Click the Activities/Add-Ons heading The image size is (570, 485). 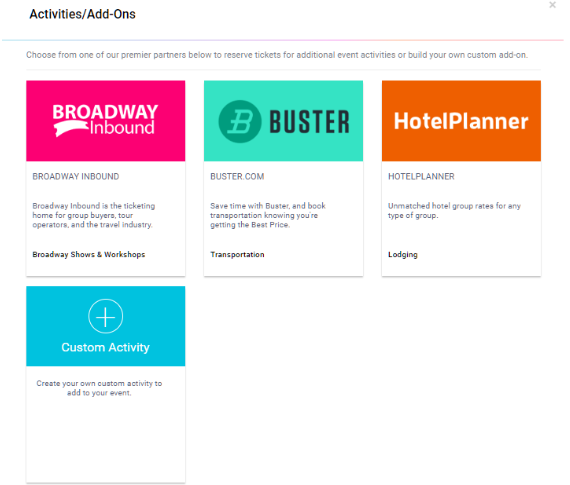[x=83, y=14]
